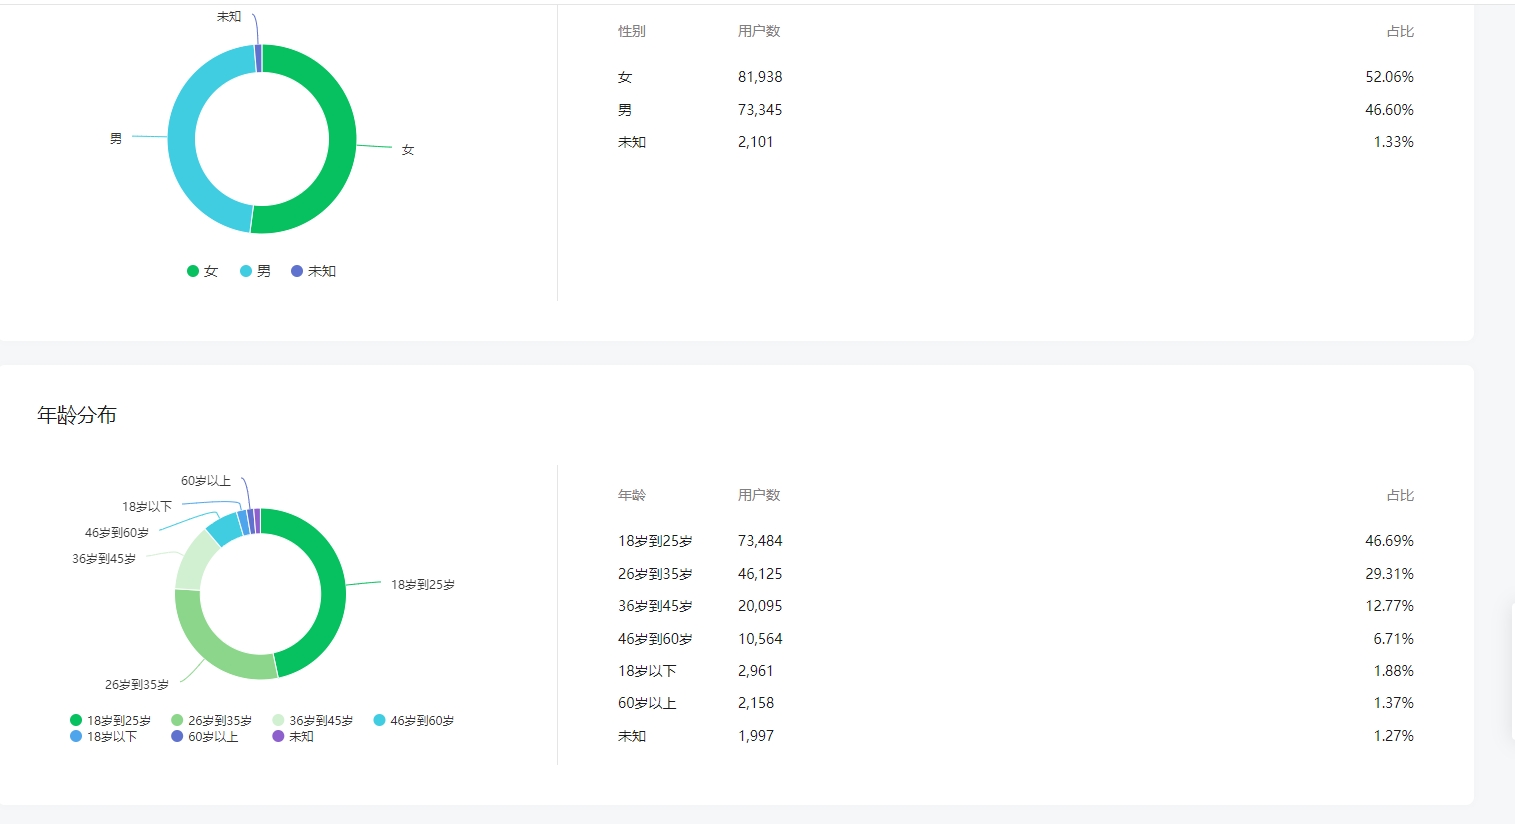Screen dimensions: 1515x824
Task: Click the 占比 header in age table
Action: pyautogui.click(x=1400, y=495)
